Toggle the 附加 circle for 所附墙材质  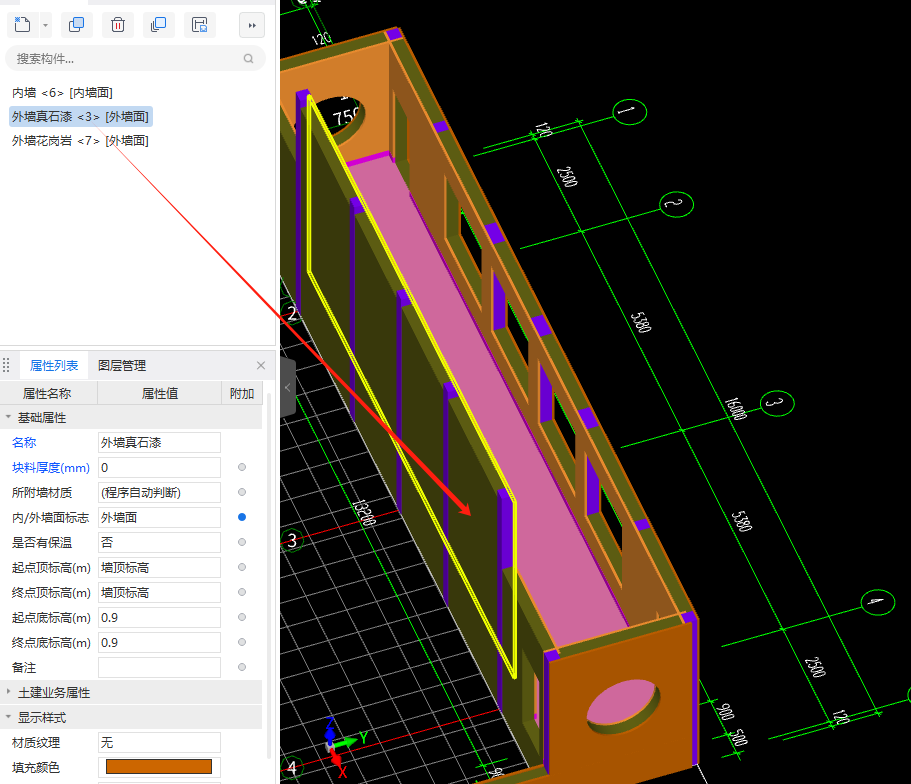coord(242,492)
